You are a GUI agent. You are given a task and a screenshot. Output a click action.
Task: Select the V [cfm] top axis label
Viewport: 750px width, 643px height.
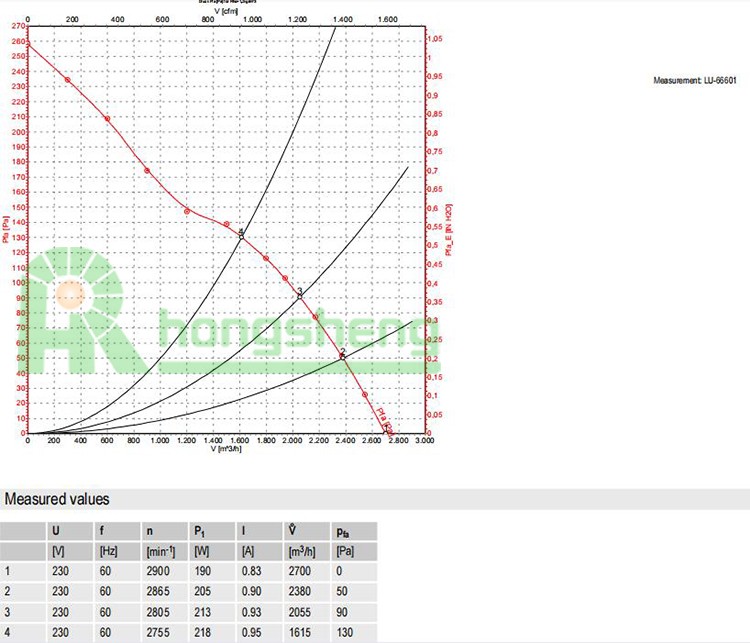[225, 10]
